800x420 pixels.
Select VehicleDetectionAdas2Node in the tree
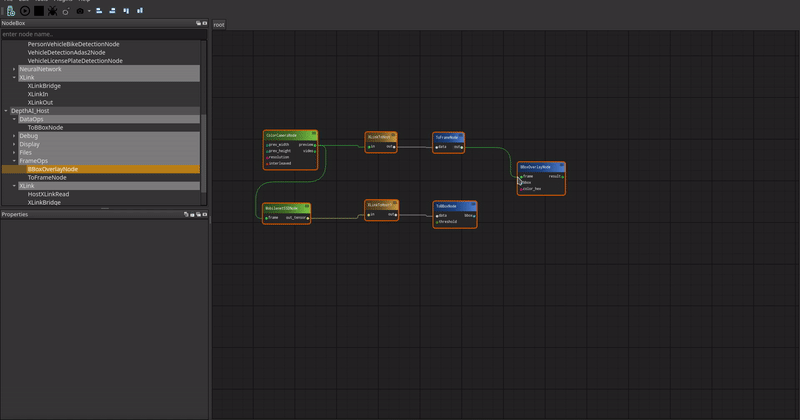pos(66,53)
